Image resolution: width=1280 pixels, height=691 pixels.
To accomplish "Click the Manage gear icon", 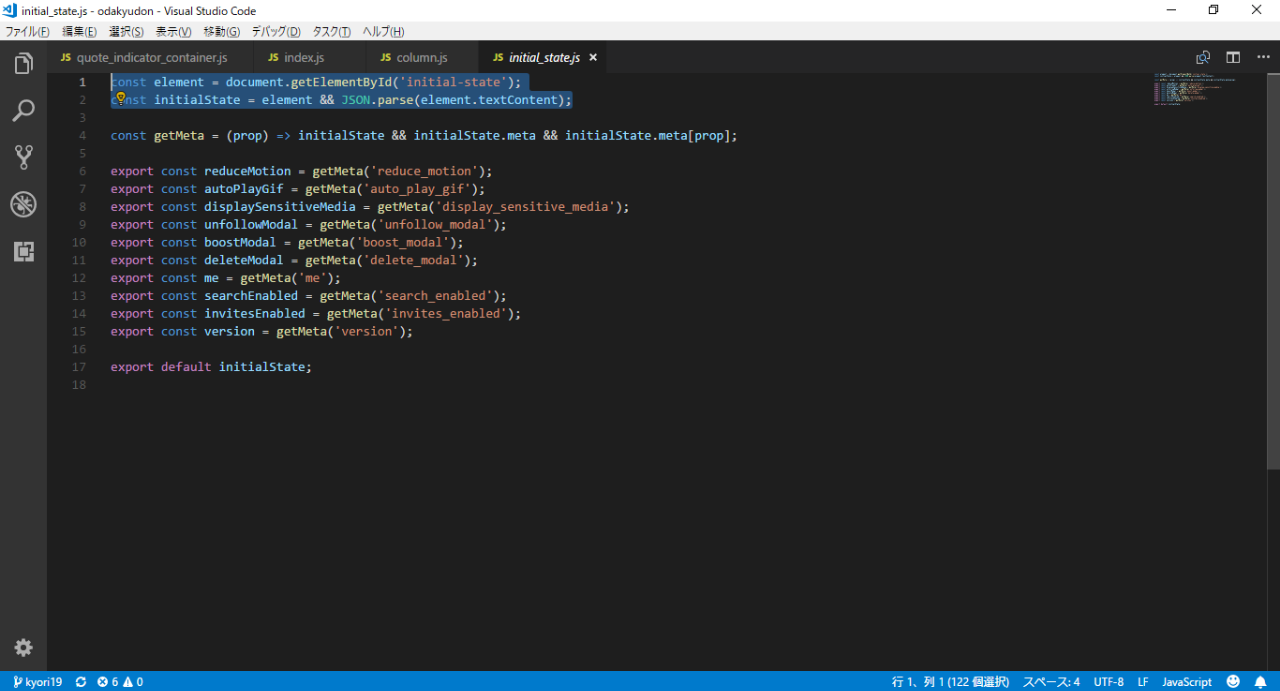I will 23,648.
